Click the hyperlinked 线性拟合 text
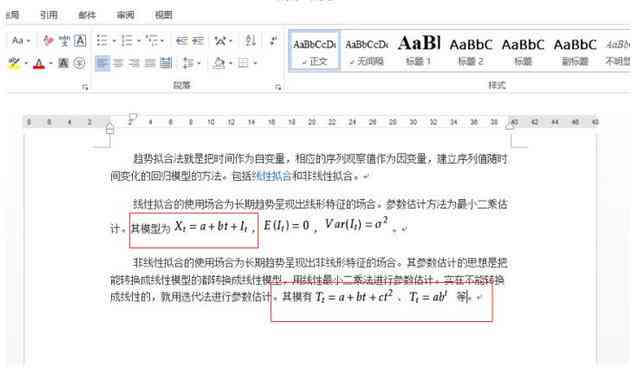This screenshot has height=369, width=640. (x=273, y=176)
